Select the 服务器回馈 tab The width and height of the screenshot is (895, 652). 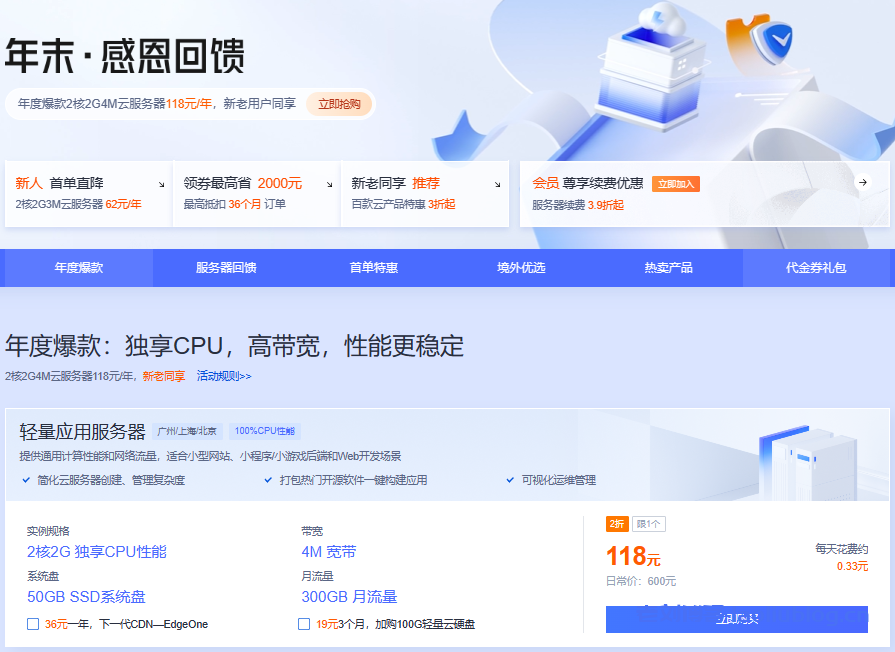[x=225, y=268]
